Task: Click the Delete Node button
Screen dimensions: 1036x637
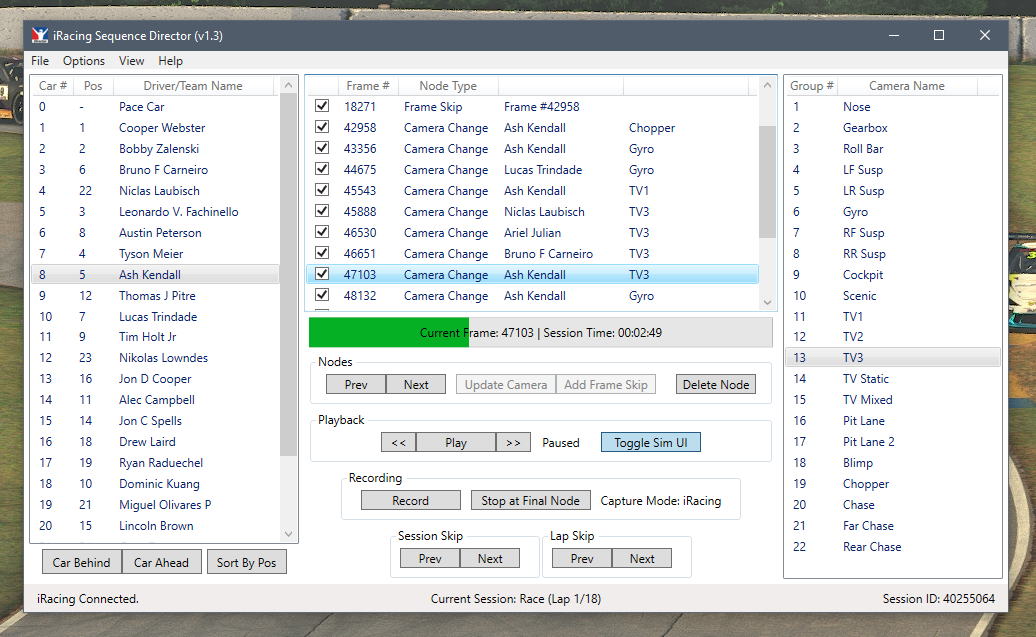Action: pyautogui.click(x=716, y=385)
